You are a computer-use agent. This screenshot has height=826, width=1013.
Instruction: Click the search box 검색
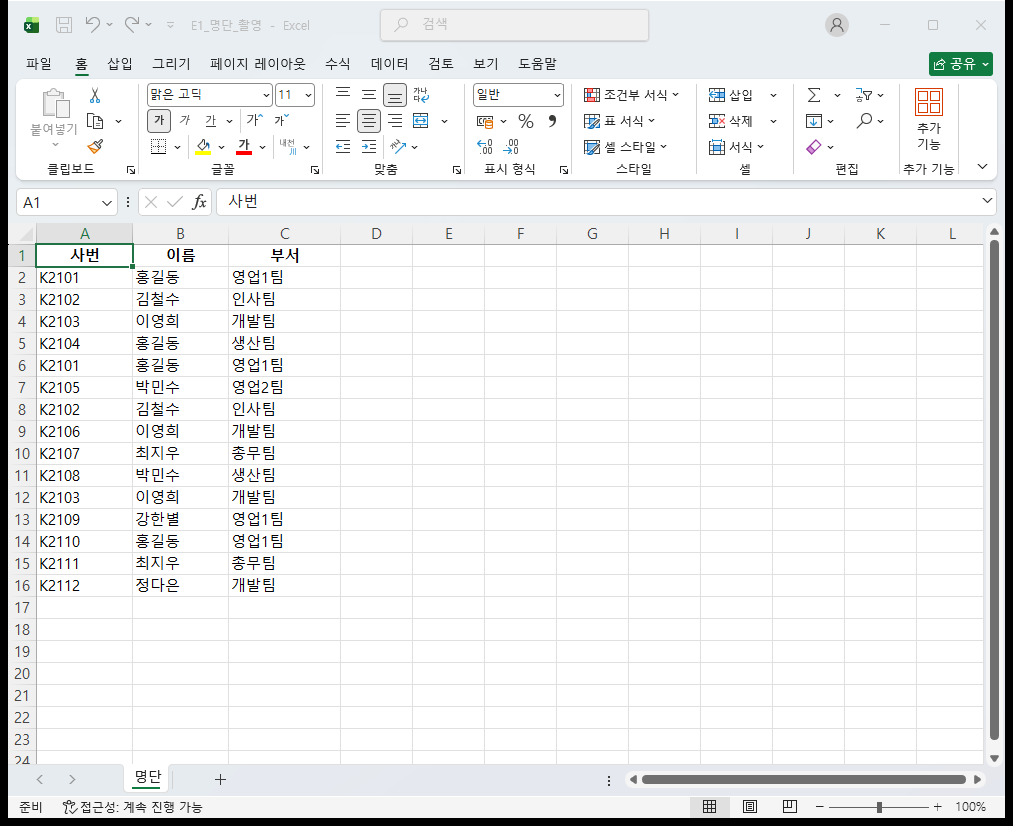tap(515, 25)
